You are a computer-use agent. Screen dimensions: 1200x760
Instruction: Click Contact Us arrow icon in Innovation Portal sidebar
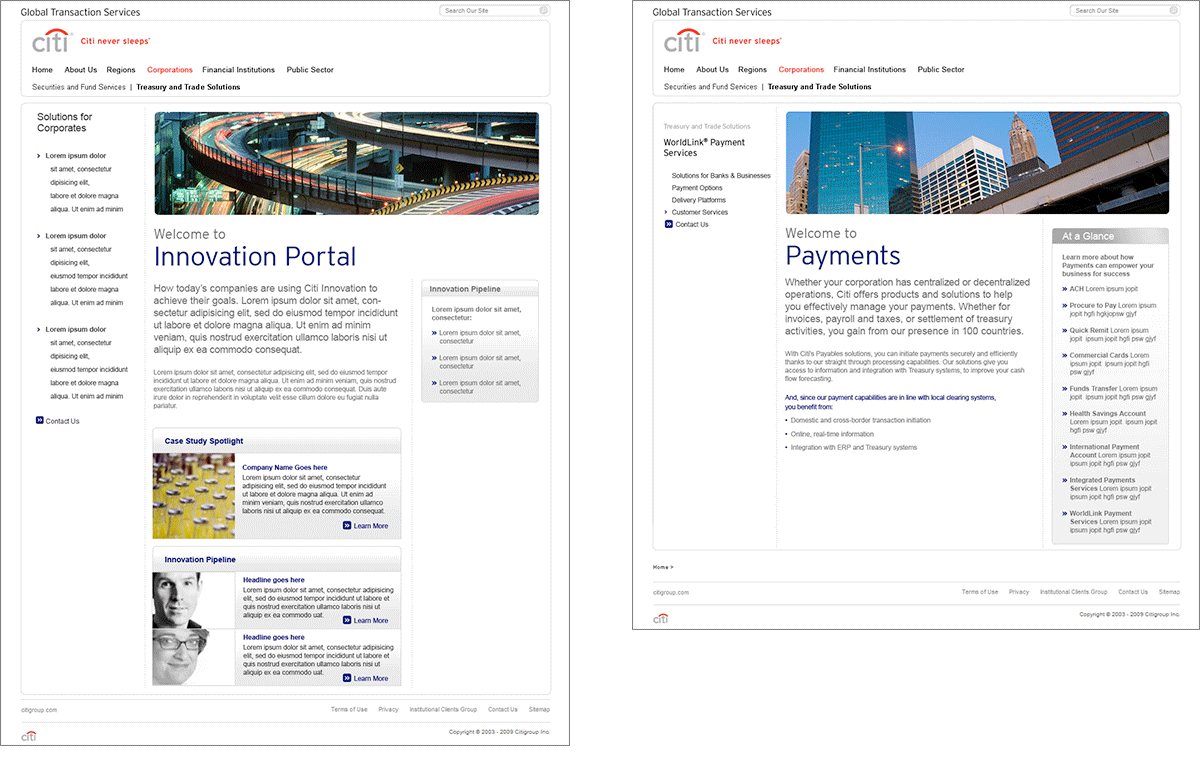click(39, 421)
